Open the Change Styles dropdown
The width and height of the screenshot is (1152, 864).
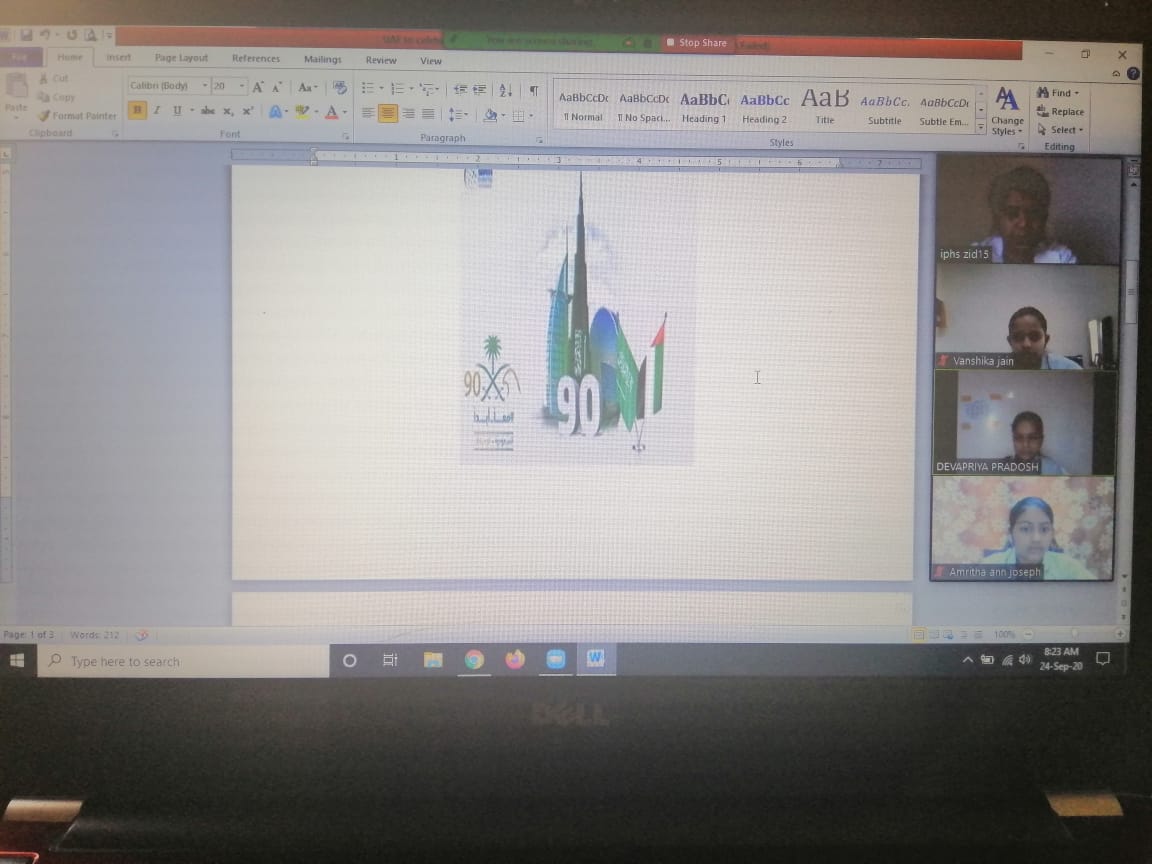click(1007, 111)
